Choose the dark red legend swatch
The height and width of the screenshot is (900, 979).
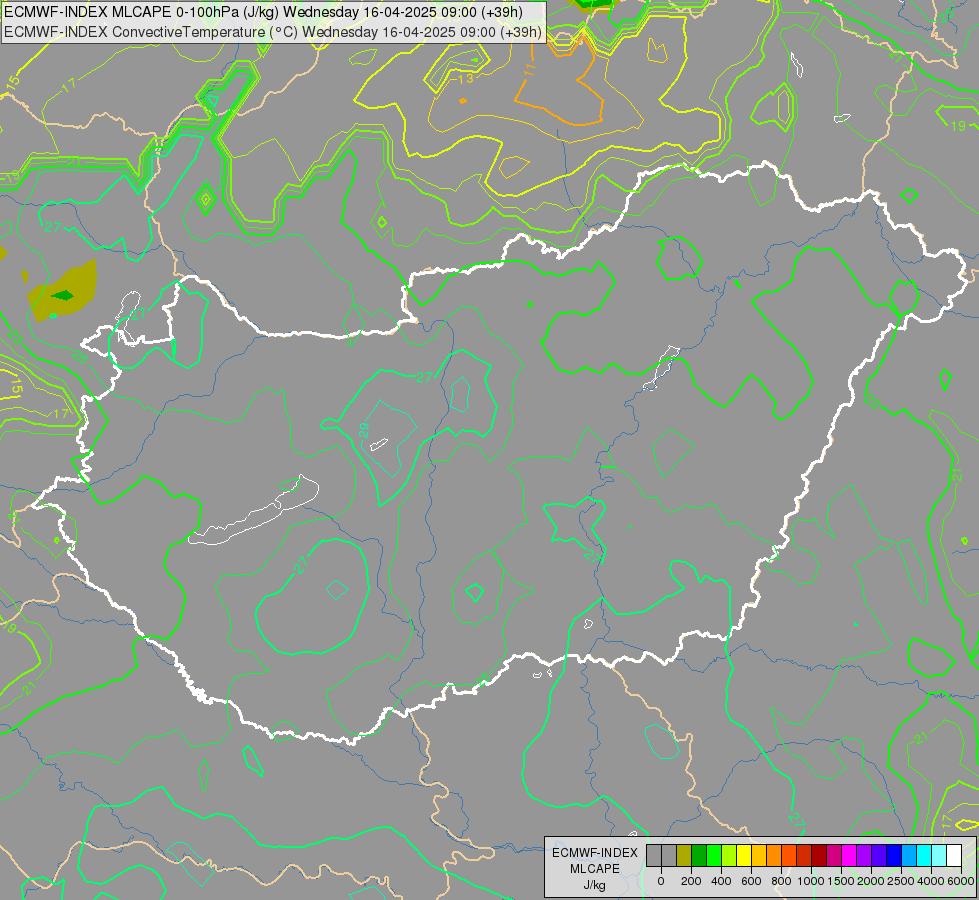click(x=819, y=855)
